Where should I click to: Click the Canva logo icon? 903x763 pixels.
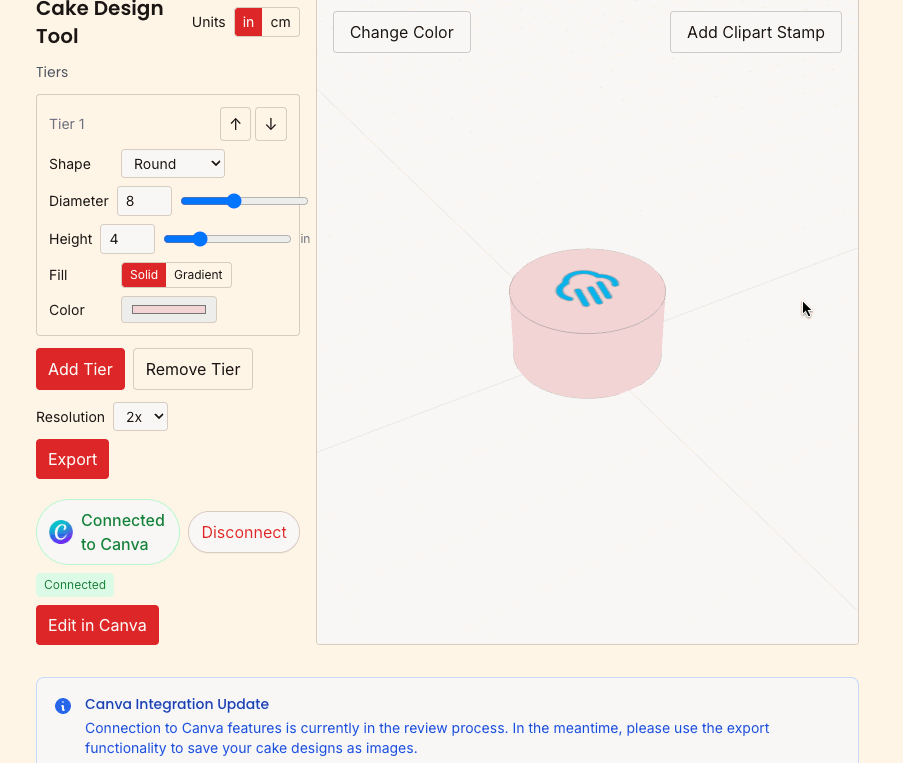pyautogui.click(x=61, y=532)
